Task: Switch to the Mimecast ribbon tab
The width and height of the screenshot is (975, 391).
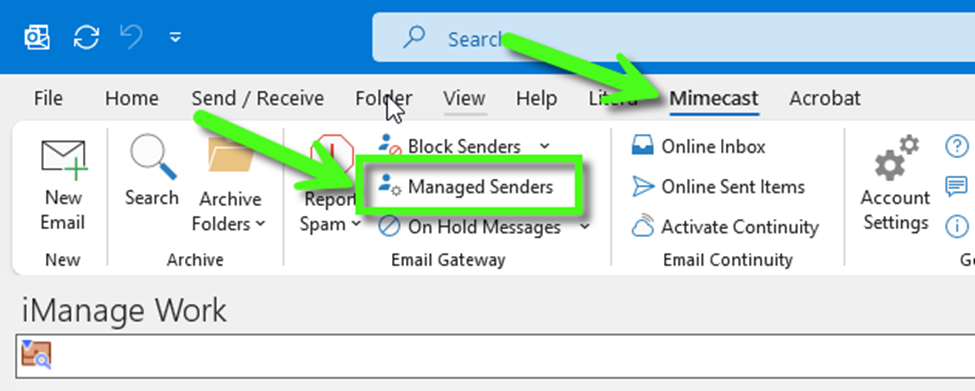Action: (x=714, y=98)
